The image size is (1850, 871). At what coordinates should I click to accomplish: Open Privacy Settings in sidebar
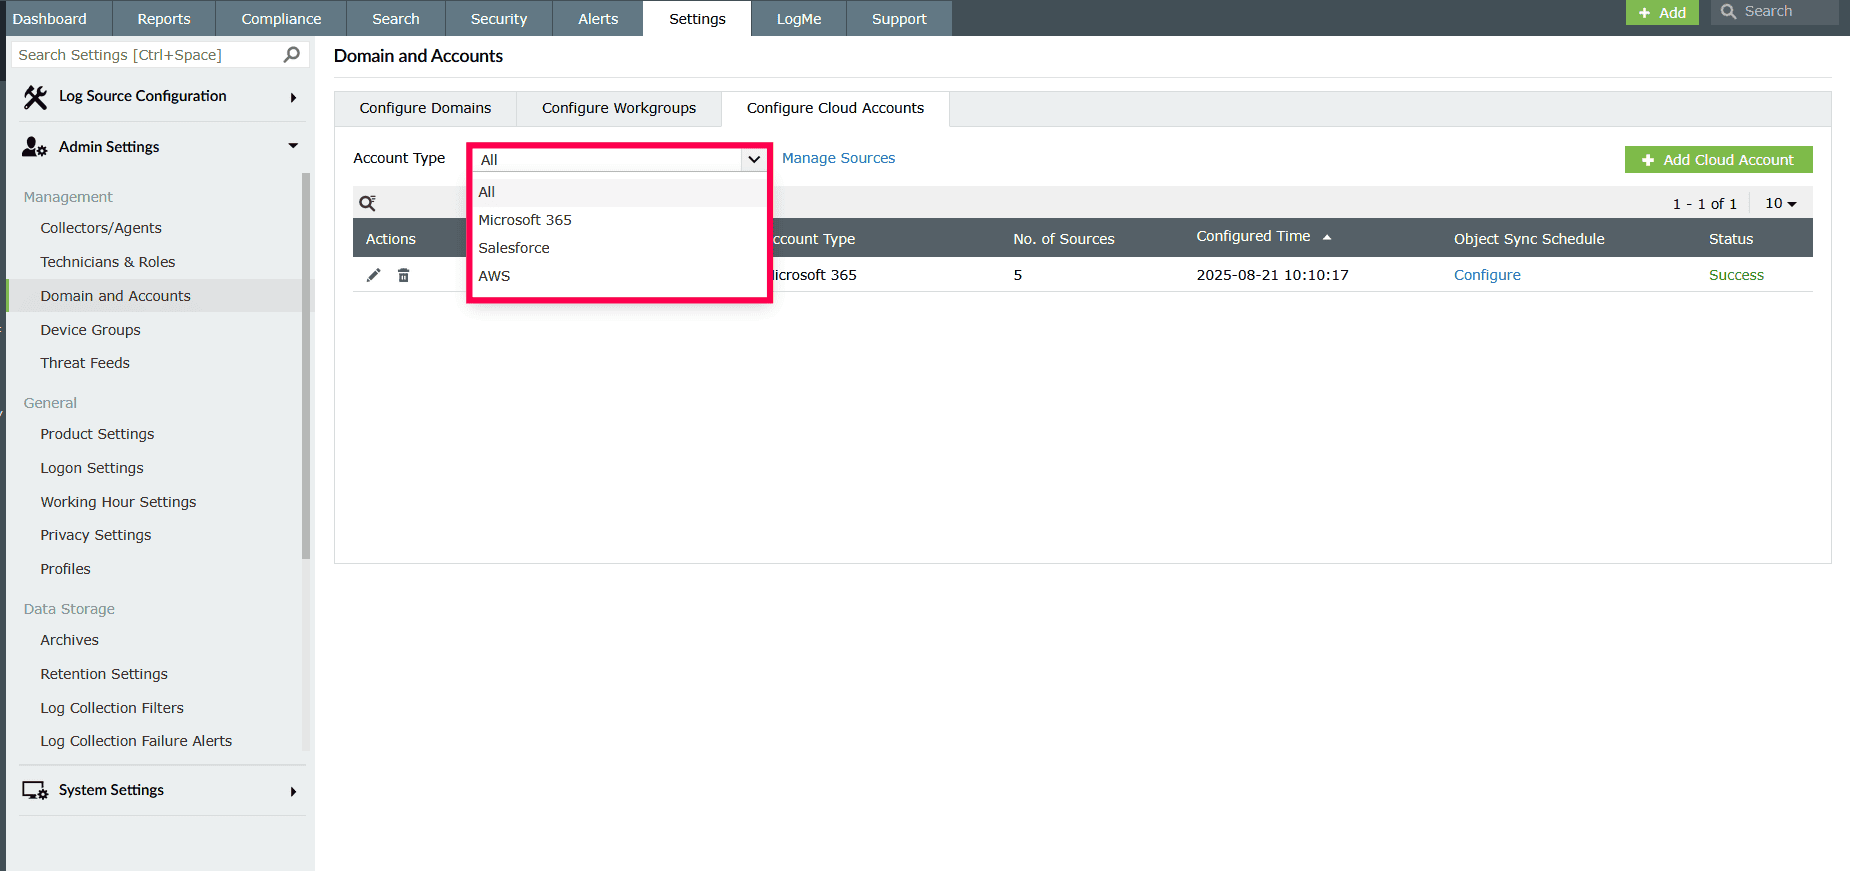tap(96, 535)
